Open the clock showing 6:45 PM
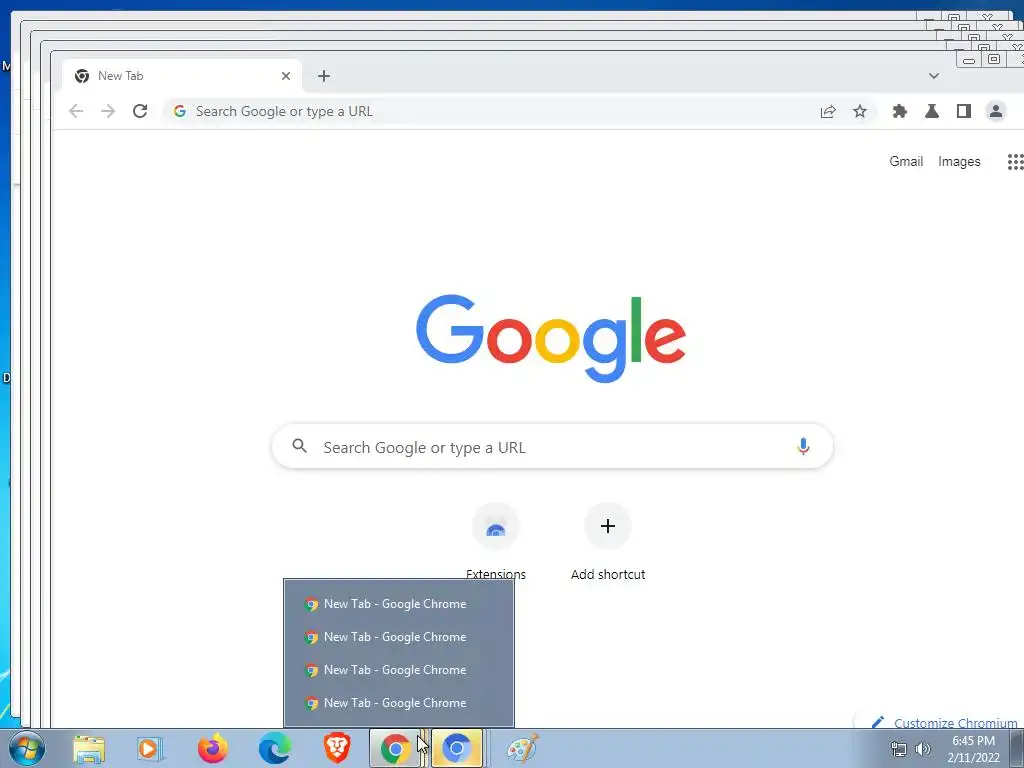The image size is (1024, 768). pos(974,749)
